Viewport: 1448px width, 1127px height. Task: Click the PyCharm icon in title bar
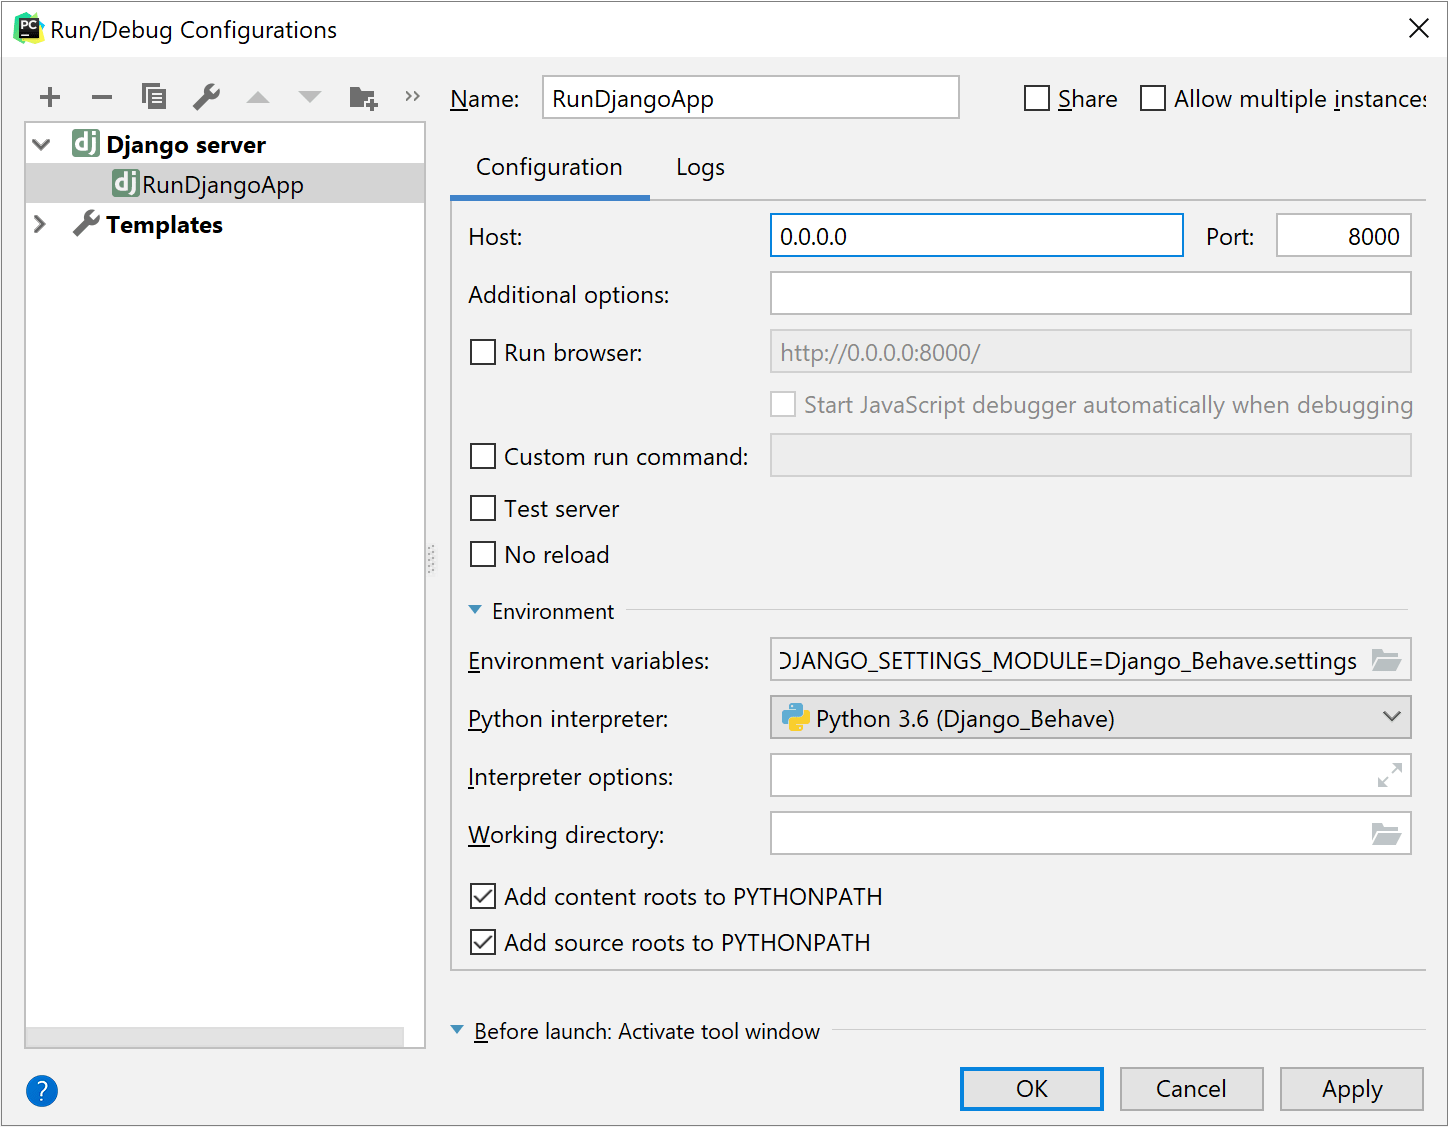tap(28, 29)
